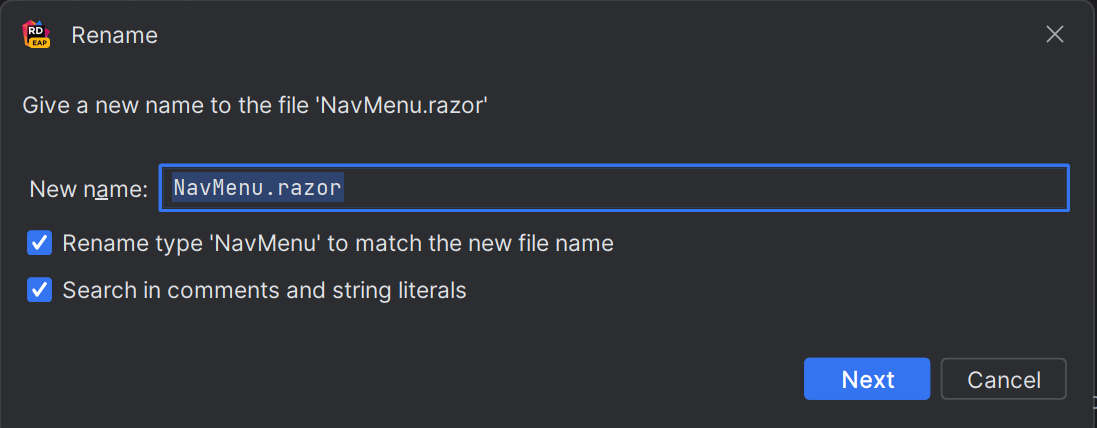Viewport: 1097px width, 428px height.
Task: Disable Search in comments checkbox
Action: point(40,291)
